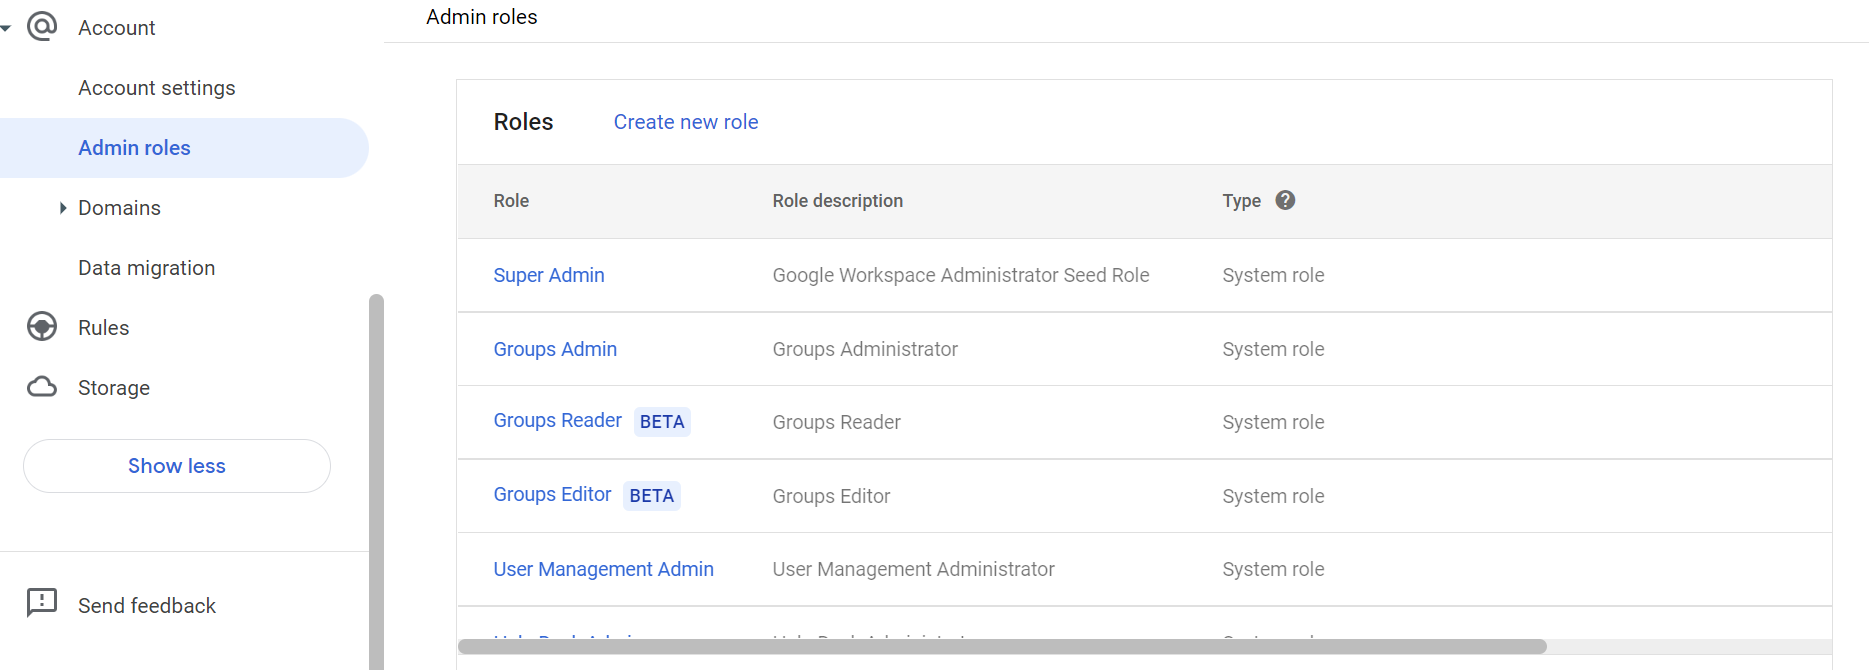Image resolution: width=1869 pixels, height=670 pixels.
Task: Click the Storage cloud icon
Action: (42, 387)
